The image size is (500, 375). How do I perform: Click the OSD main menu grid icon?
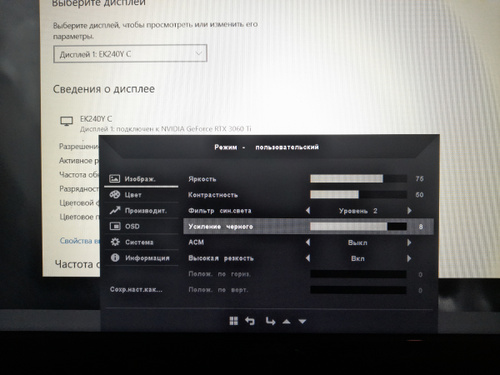point(234,321)
